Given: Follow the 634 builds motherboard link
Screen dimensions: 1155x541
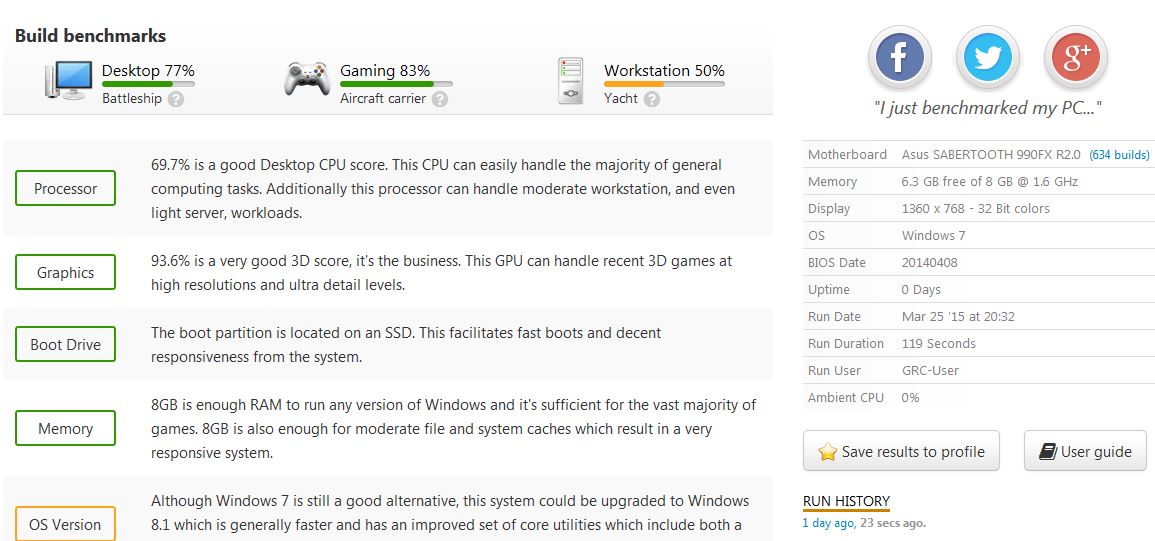Looking at the screenshot, I should [1119, 155].
